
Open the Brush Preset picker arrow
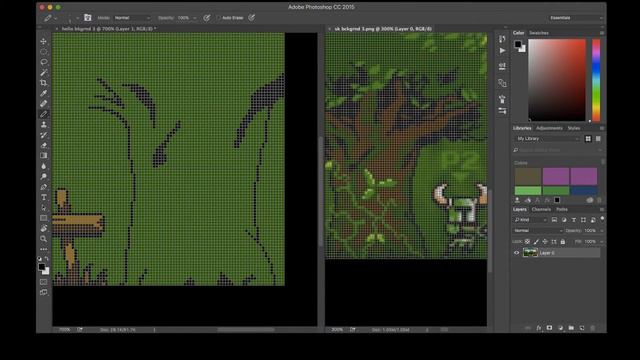[x=78, y=18]
